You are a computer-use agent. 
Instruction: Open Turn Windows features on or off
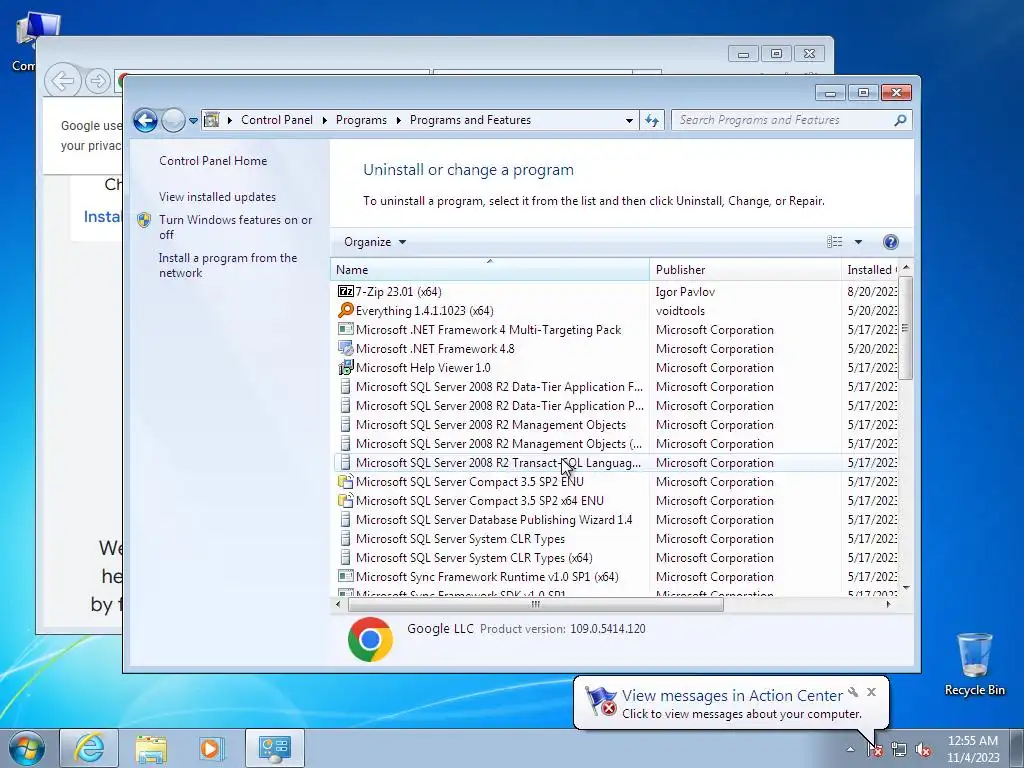click(x=236, y=227)
